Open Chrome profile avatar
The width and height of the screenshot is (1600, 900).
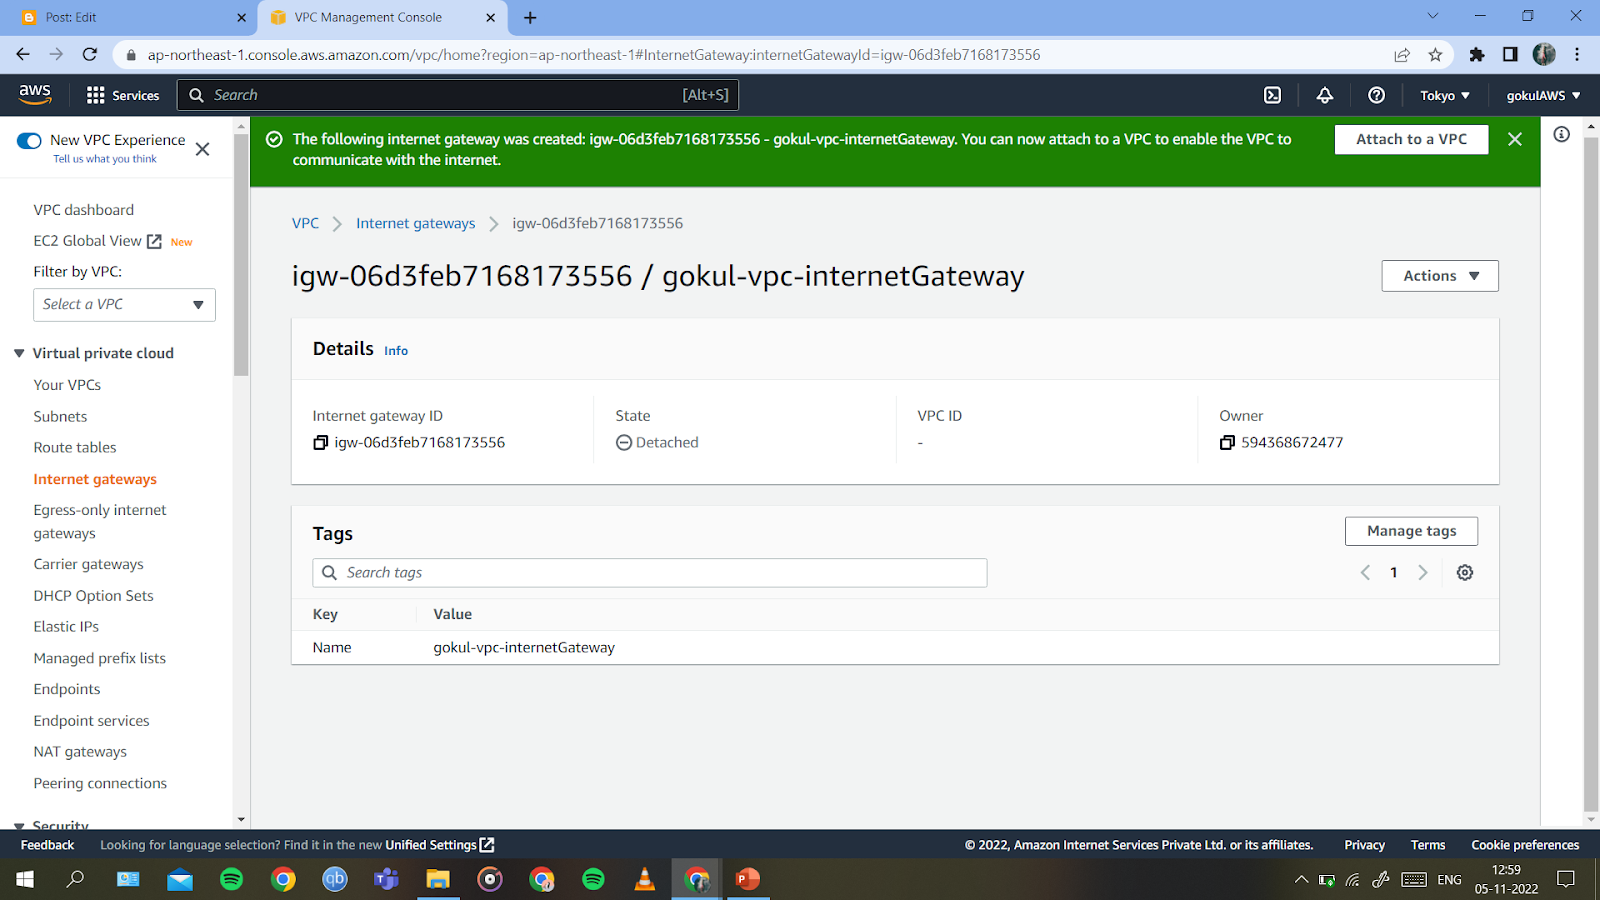click(x=1544, y=54)
